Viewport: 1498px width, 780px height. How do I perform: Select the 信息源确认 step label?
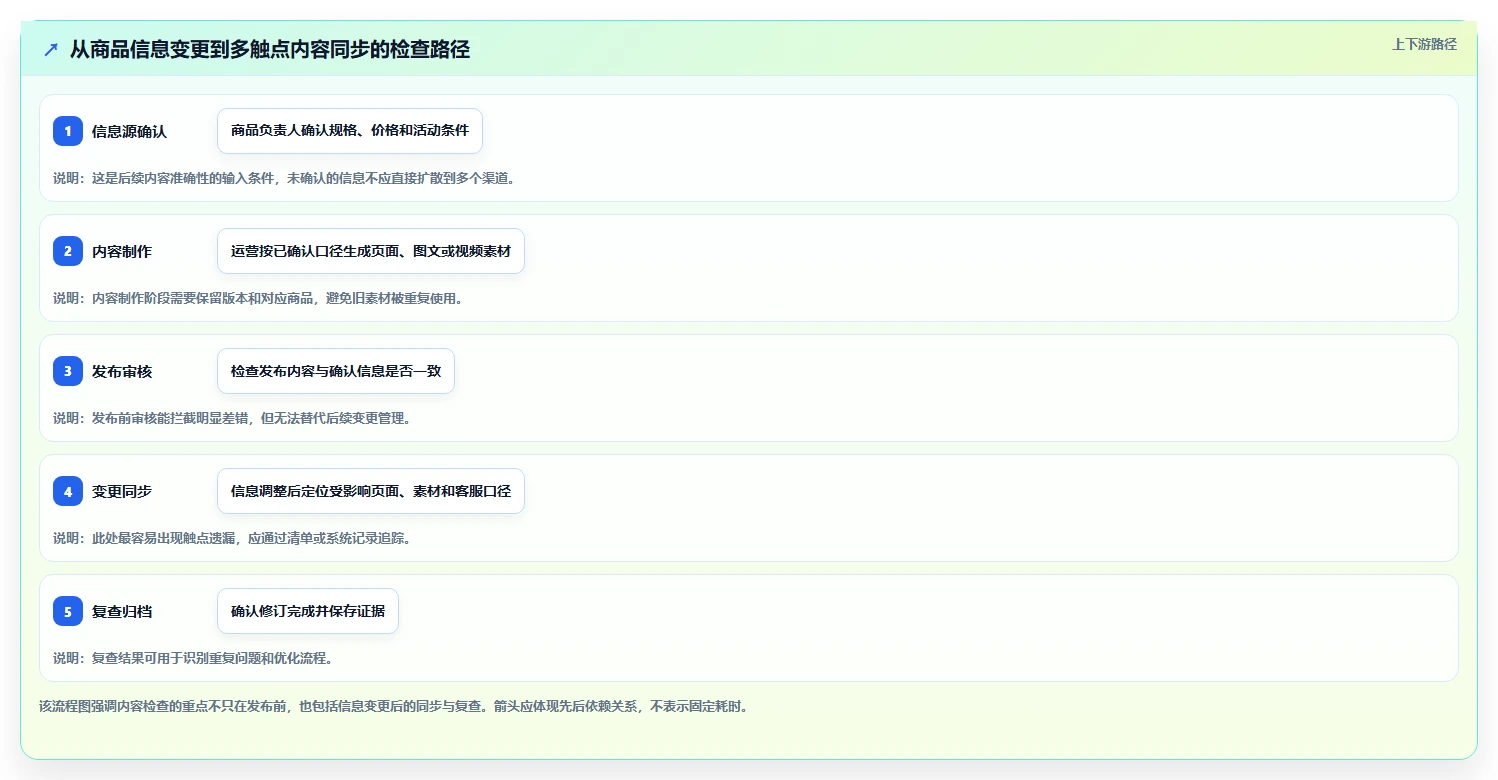pos(129,131)
